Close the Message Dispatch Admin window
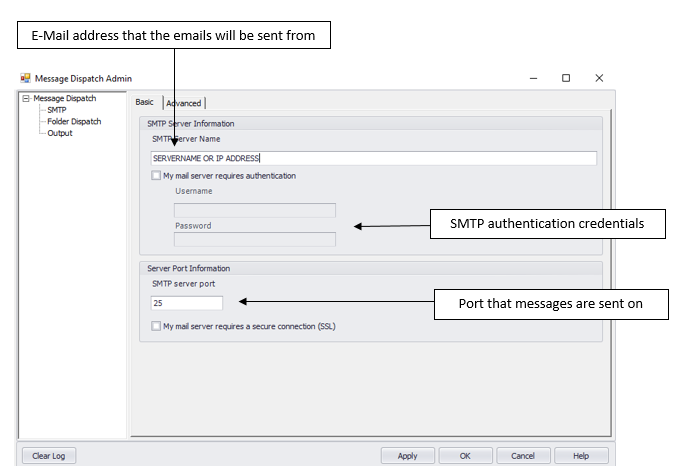691x473 pixels. 599,78
